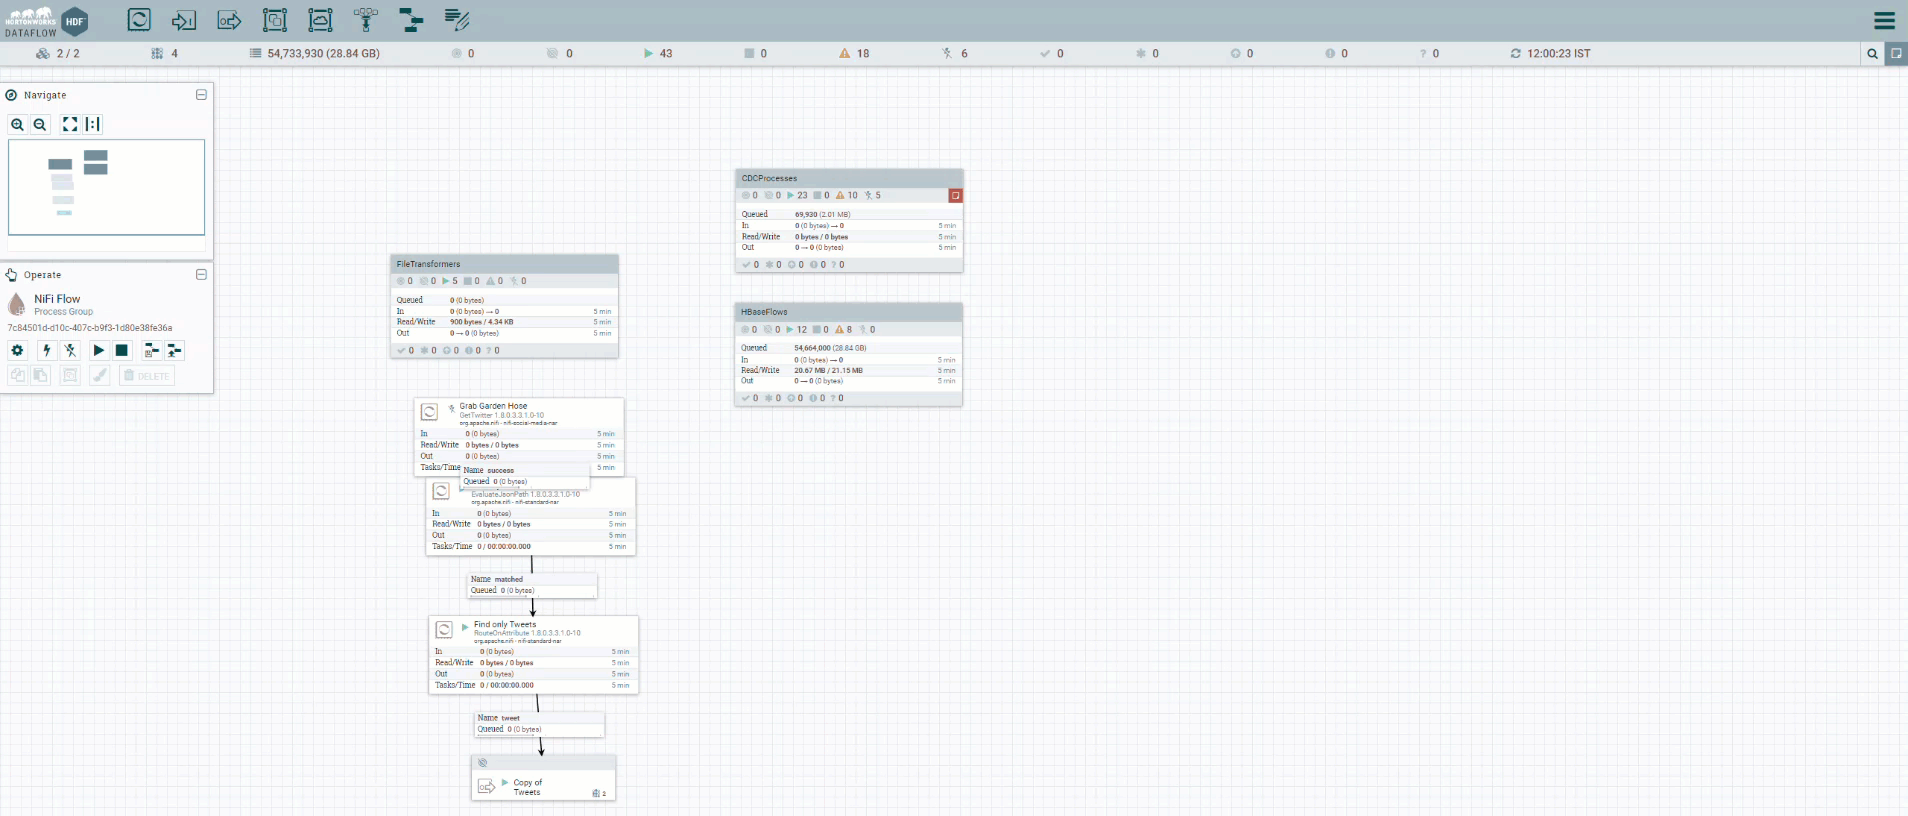1908x816 pixels.
Task: Select the FileTransformers process group title
Action: pos(428,264)
